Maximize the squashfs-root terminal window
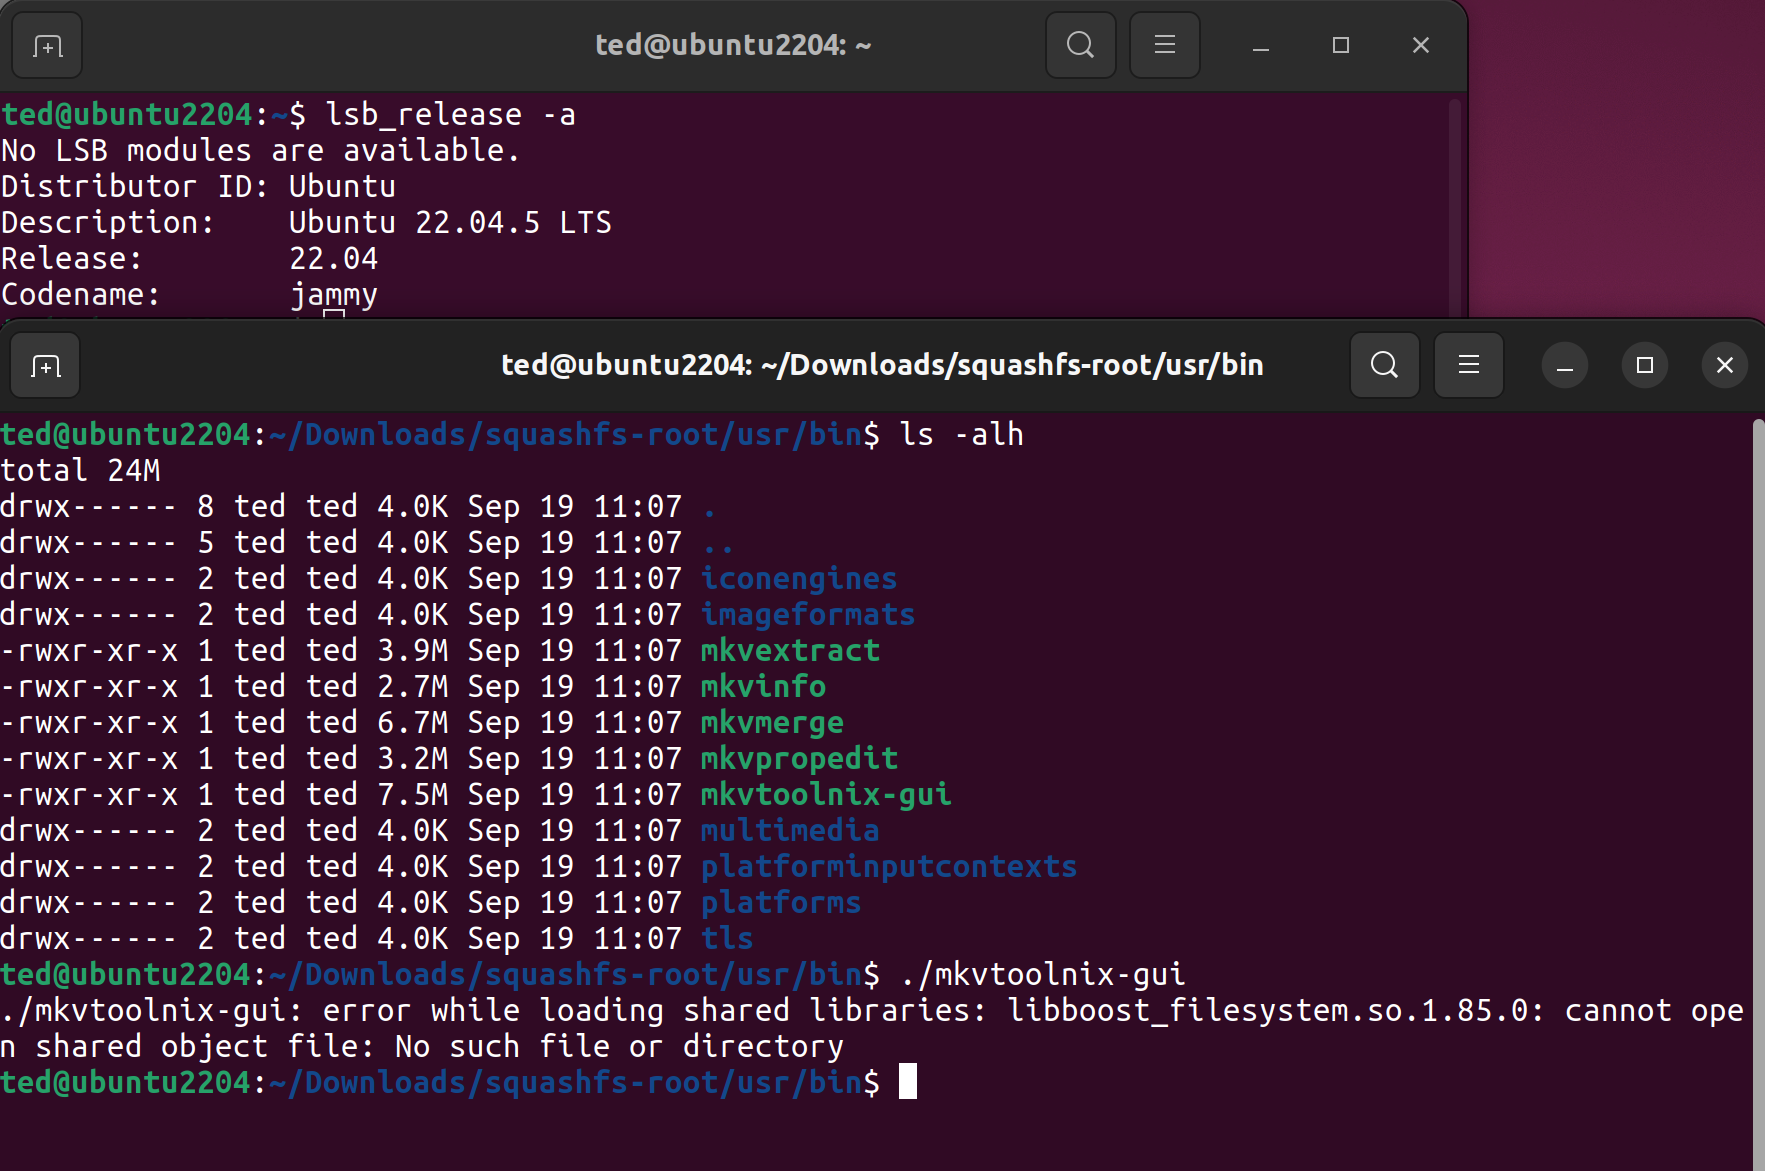 1644,366
